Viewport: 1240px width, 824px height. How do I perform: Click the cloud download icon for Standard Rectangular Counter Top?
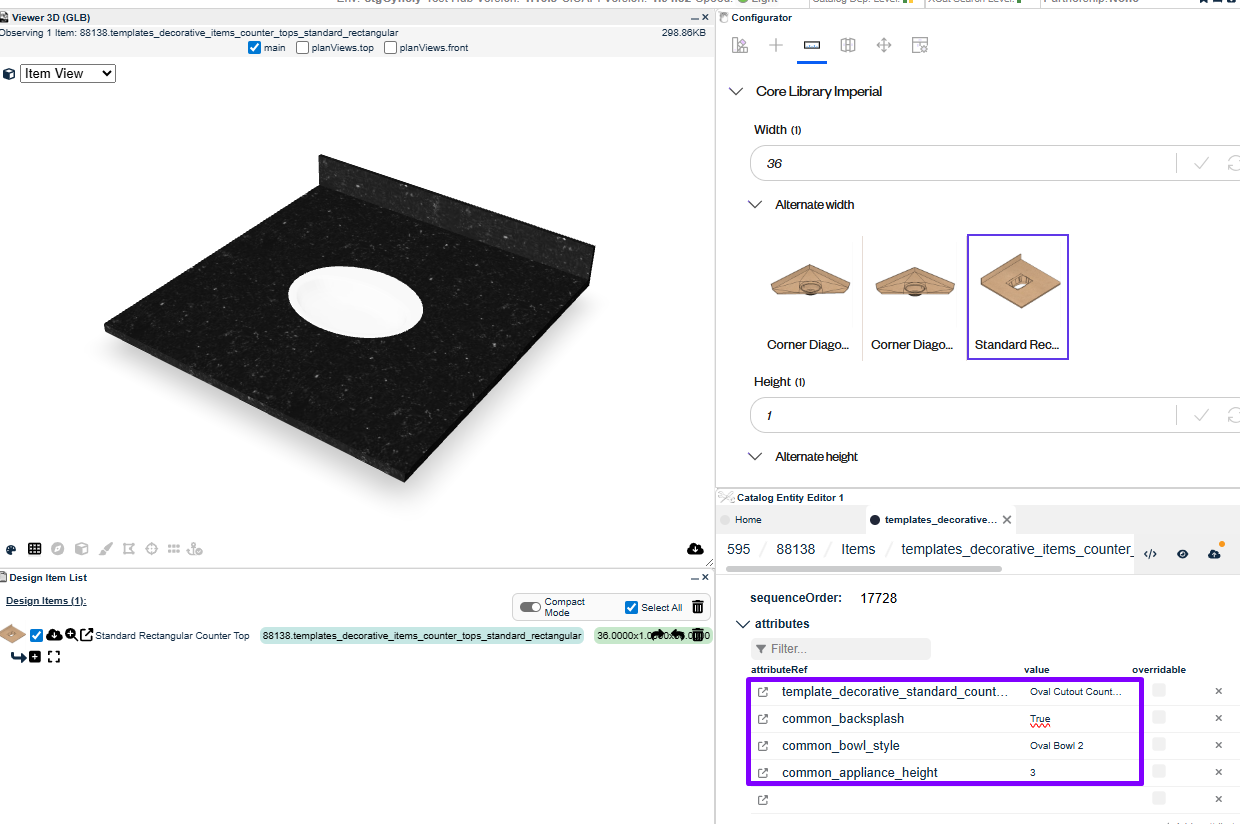click(55, 635)
